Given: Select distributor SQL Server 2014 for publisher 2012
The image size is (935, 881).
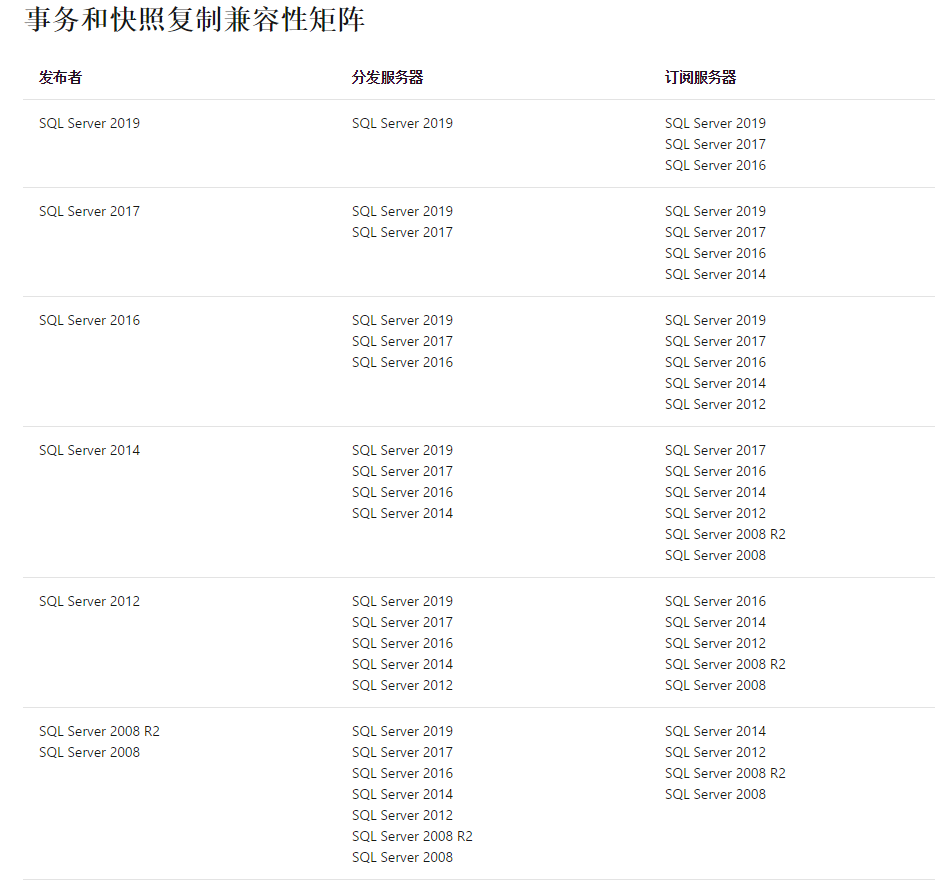Looking at the screenshot, I should [x=403, y=664].
